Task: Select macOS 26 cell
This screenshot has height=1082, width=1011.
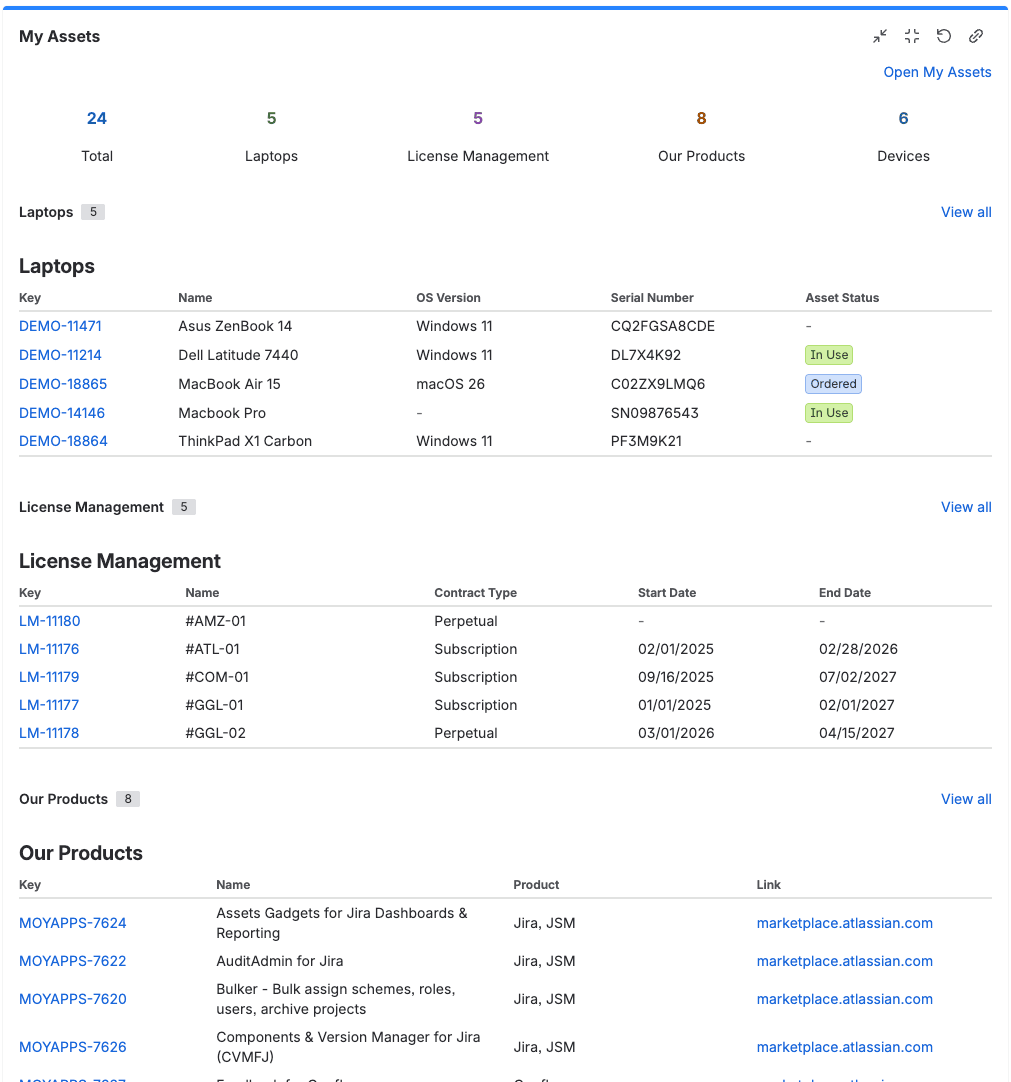Action: [x=450, y=384]
